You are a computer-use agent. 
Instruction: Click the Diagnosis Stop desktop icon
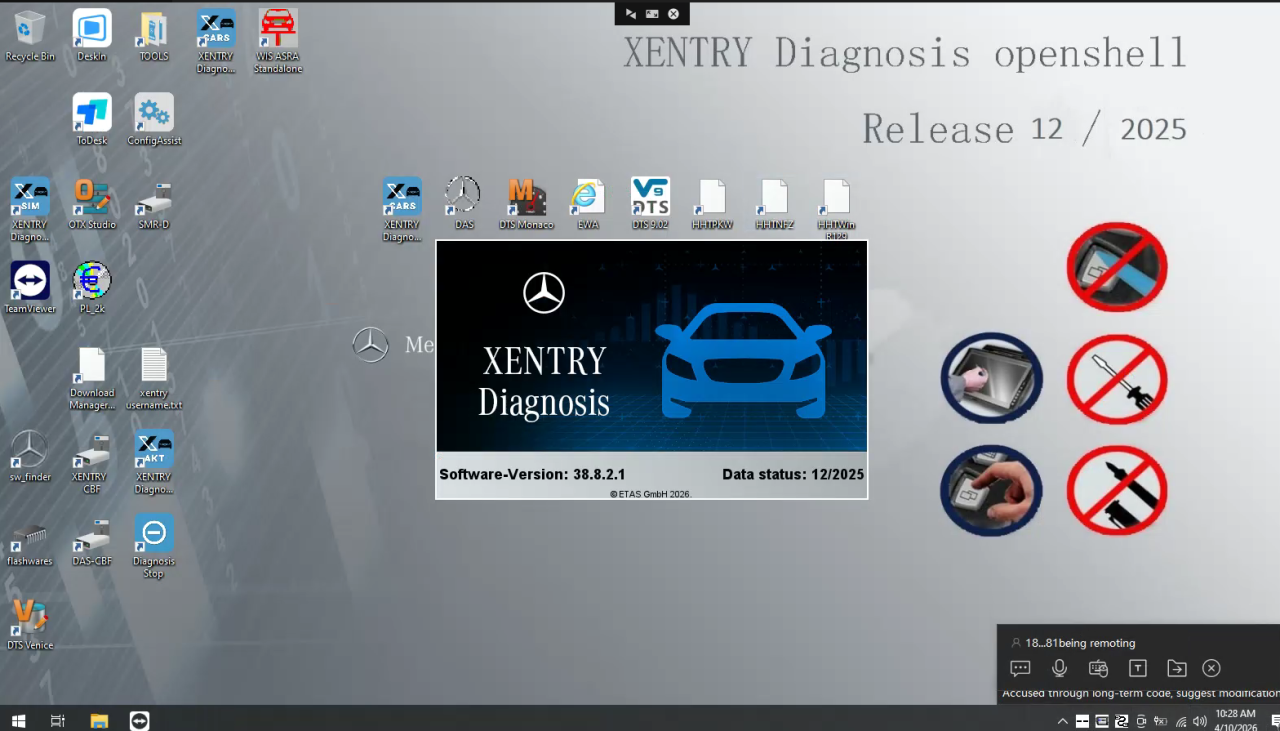(x=154, y=535)
